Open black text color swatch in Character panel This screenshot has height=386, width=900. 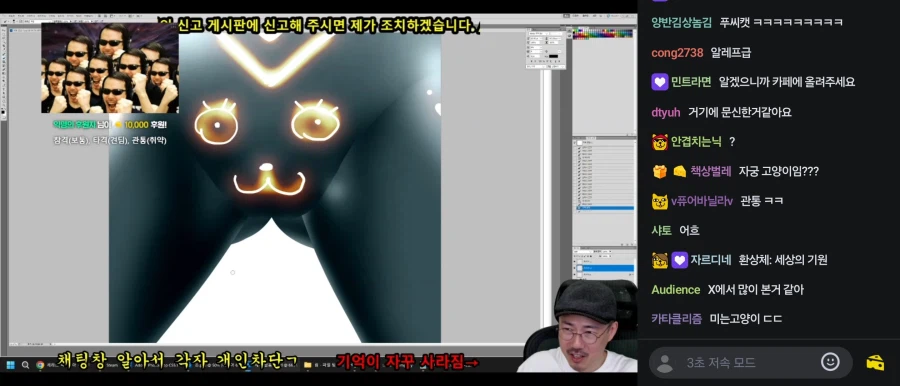coord(554,55)
